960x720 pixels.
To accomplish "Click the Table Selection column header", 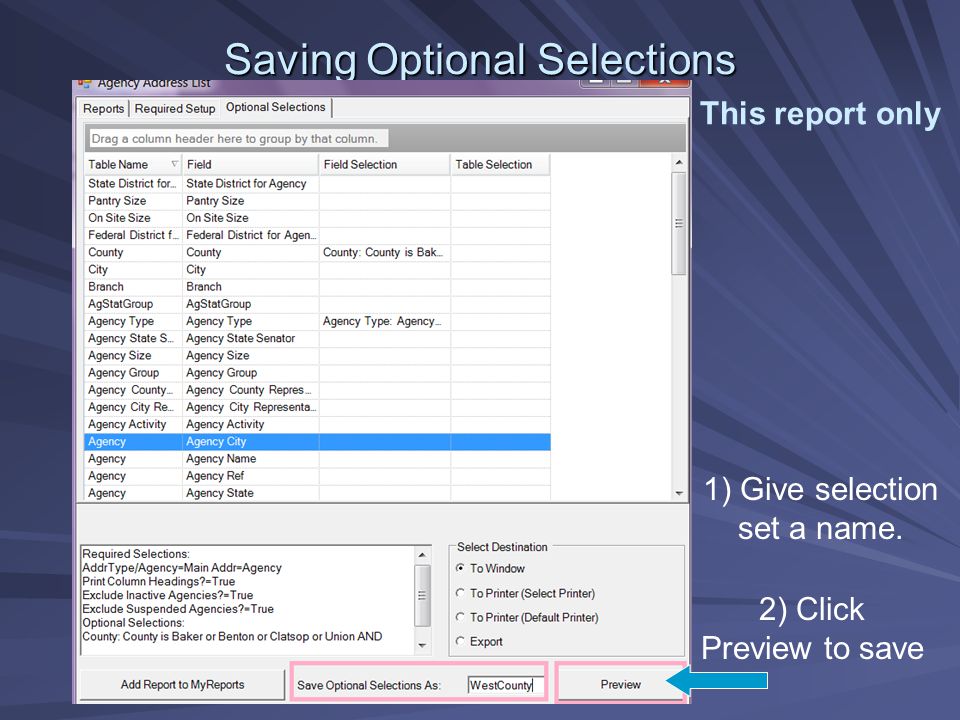I will (x=500, y=165).
